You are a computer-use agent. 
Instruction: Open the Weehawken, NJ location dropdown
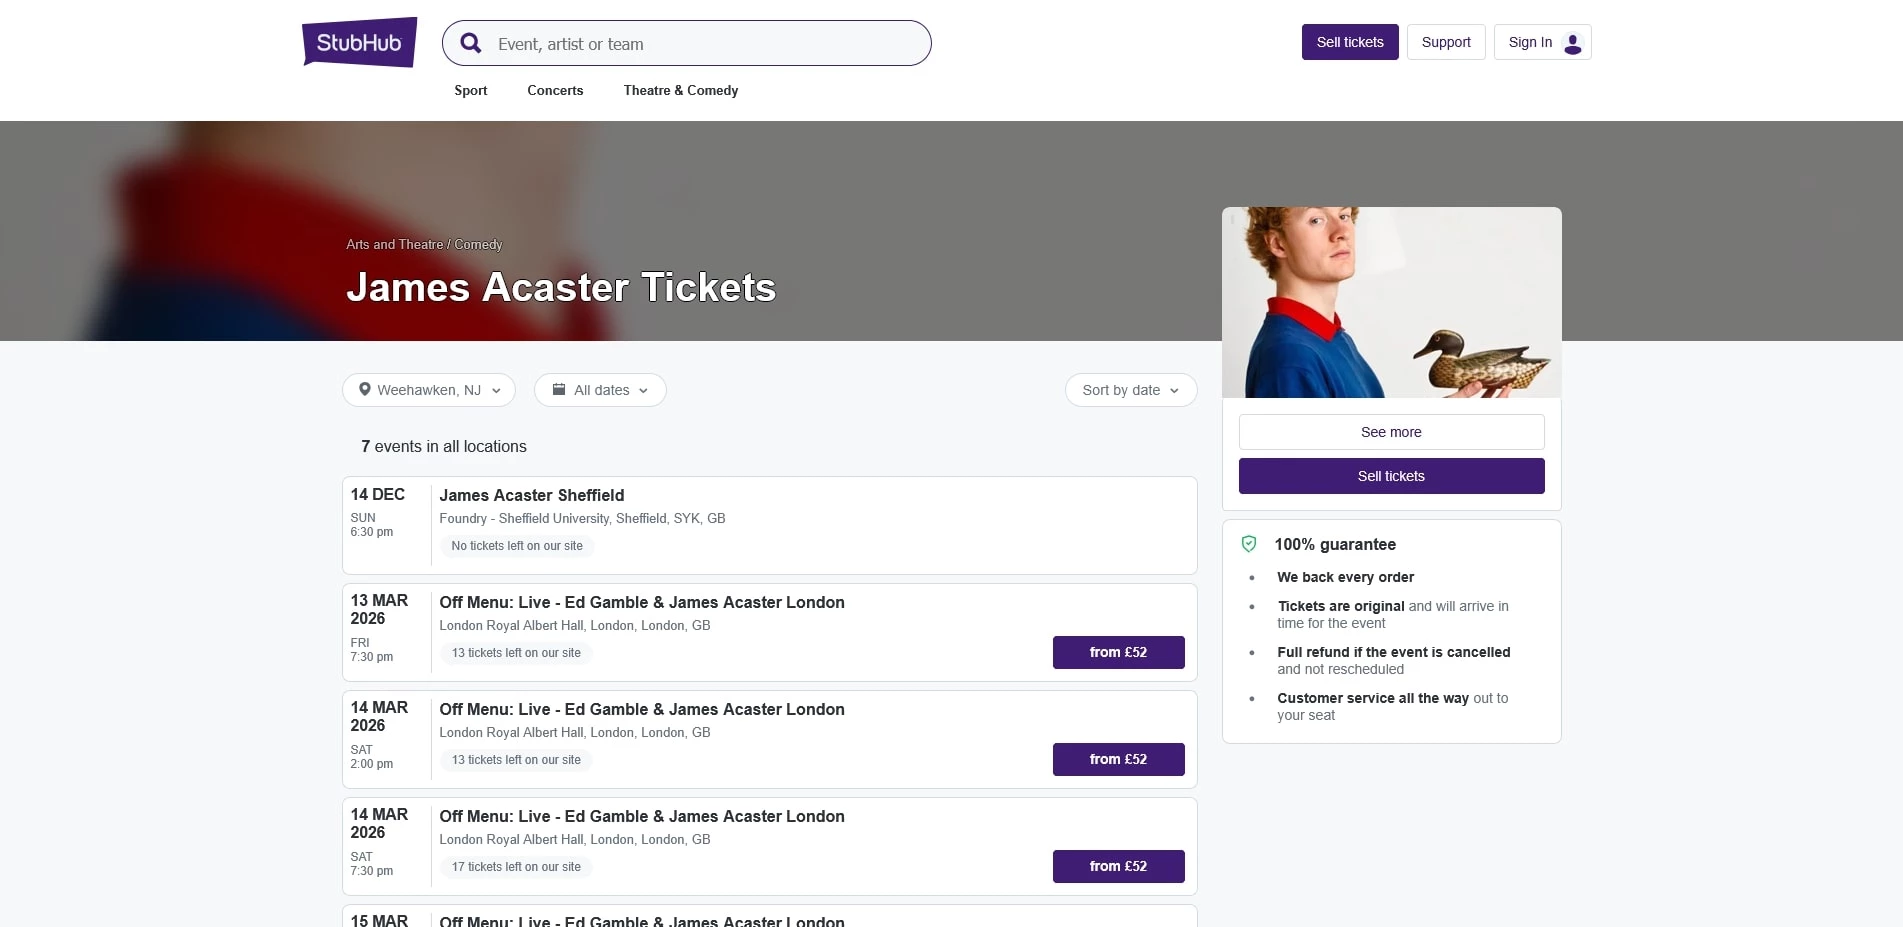(x=428, y=390)
